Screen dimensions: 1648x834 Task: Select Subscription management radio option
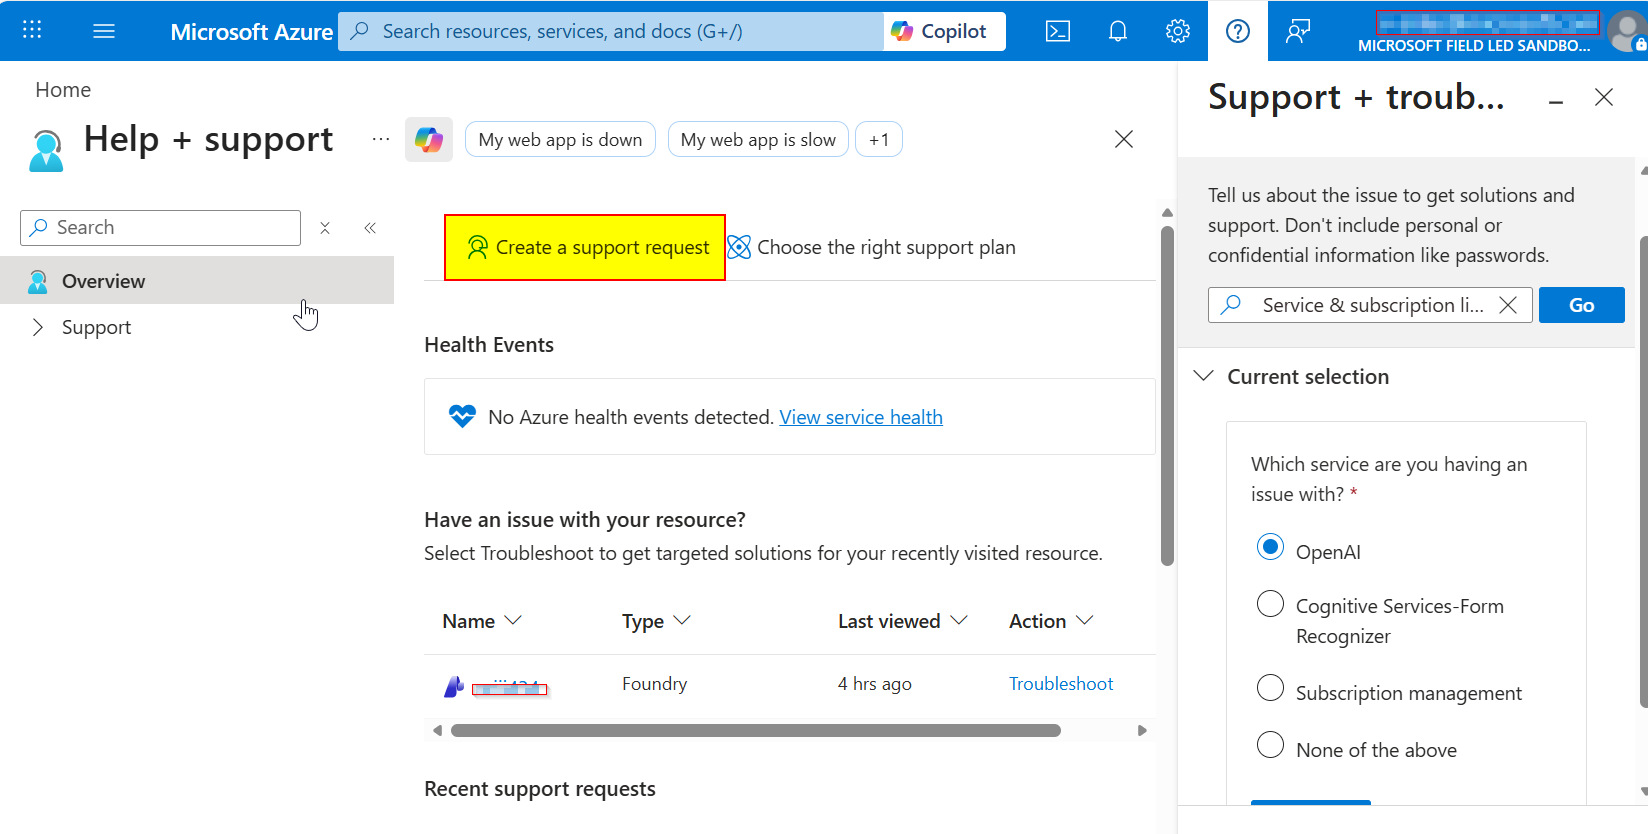[x=1270, y=688]
